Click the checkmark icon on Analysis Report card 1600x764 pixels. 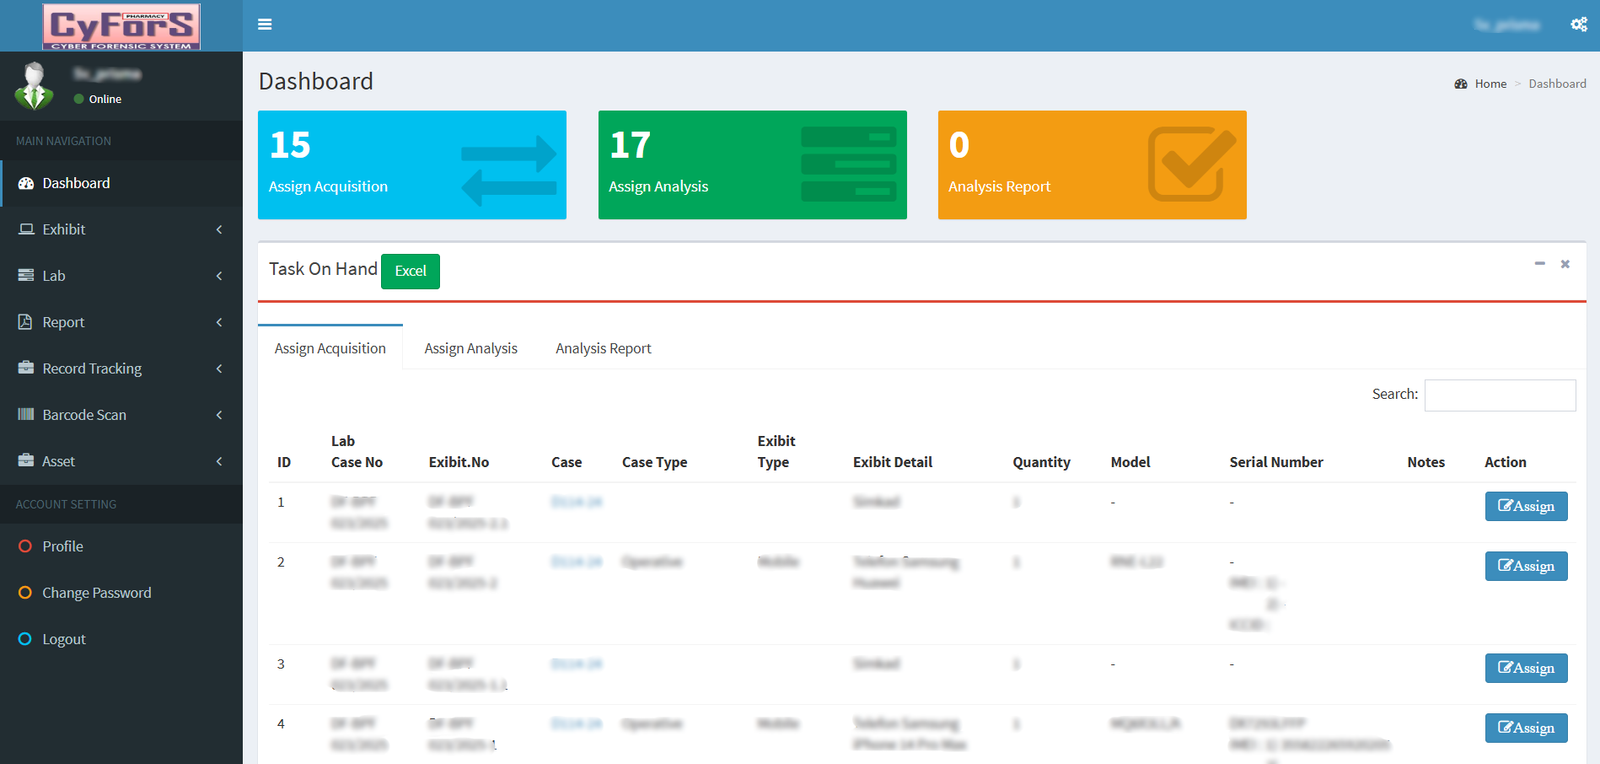click(1191, 163)
